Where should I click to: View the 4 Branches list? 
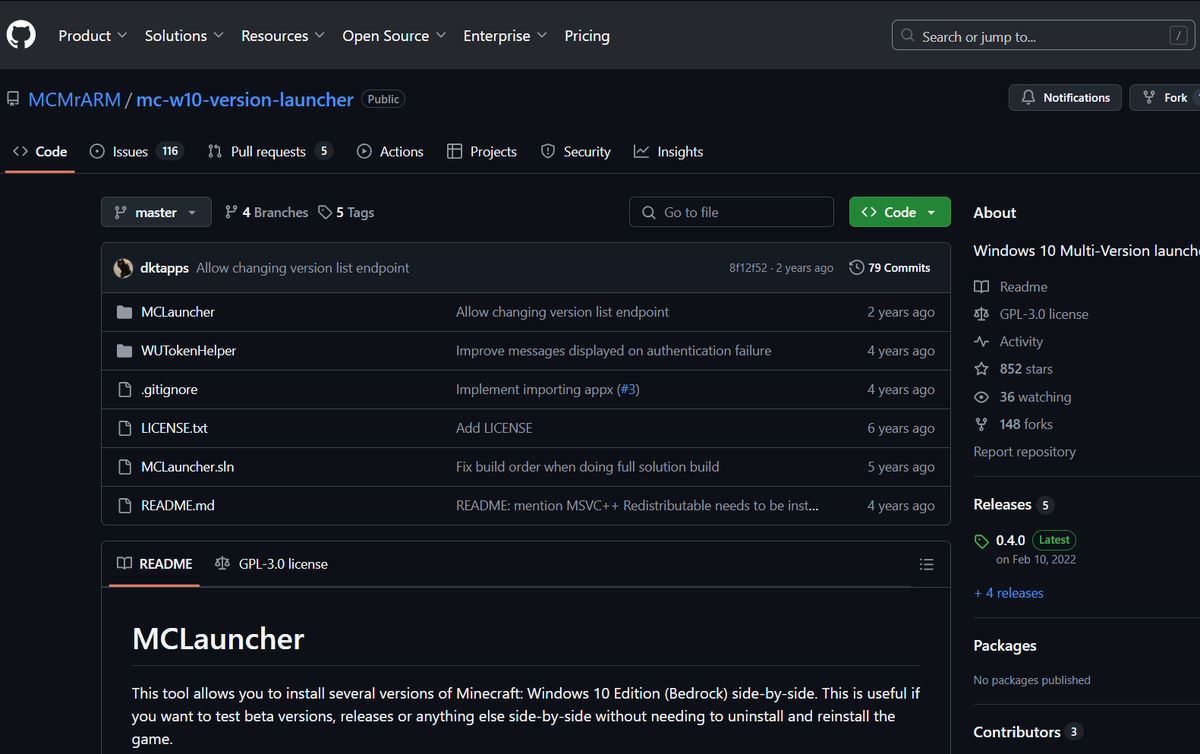point(267,212)
